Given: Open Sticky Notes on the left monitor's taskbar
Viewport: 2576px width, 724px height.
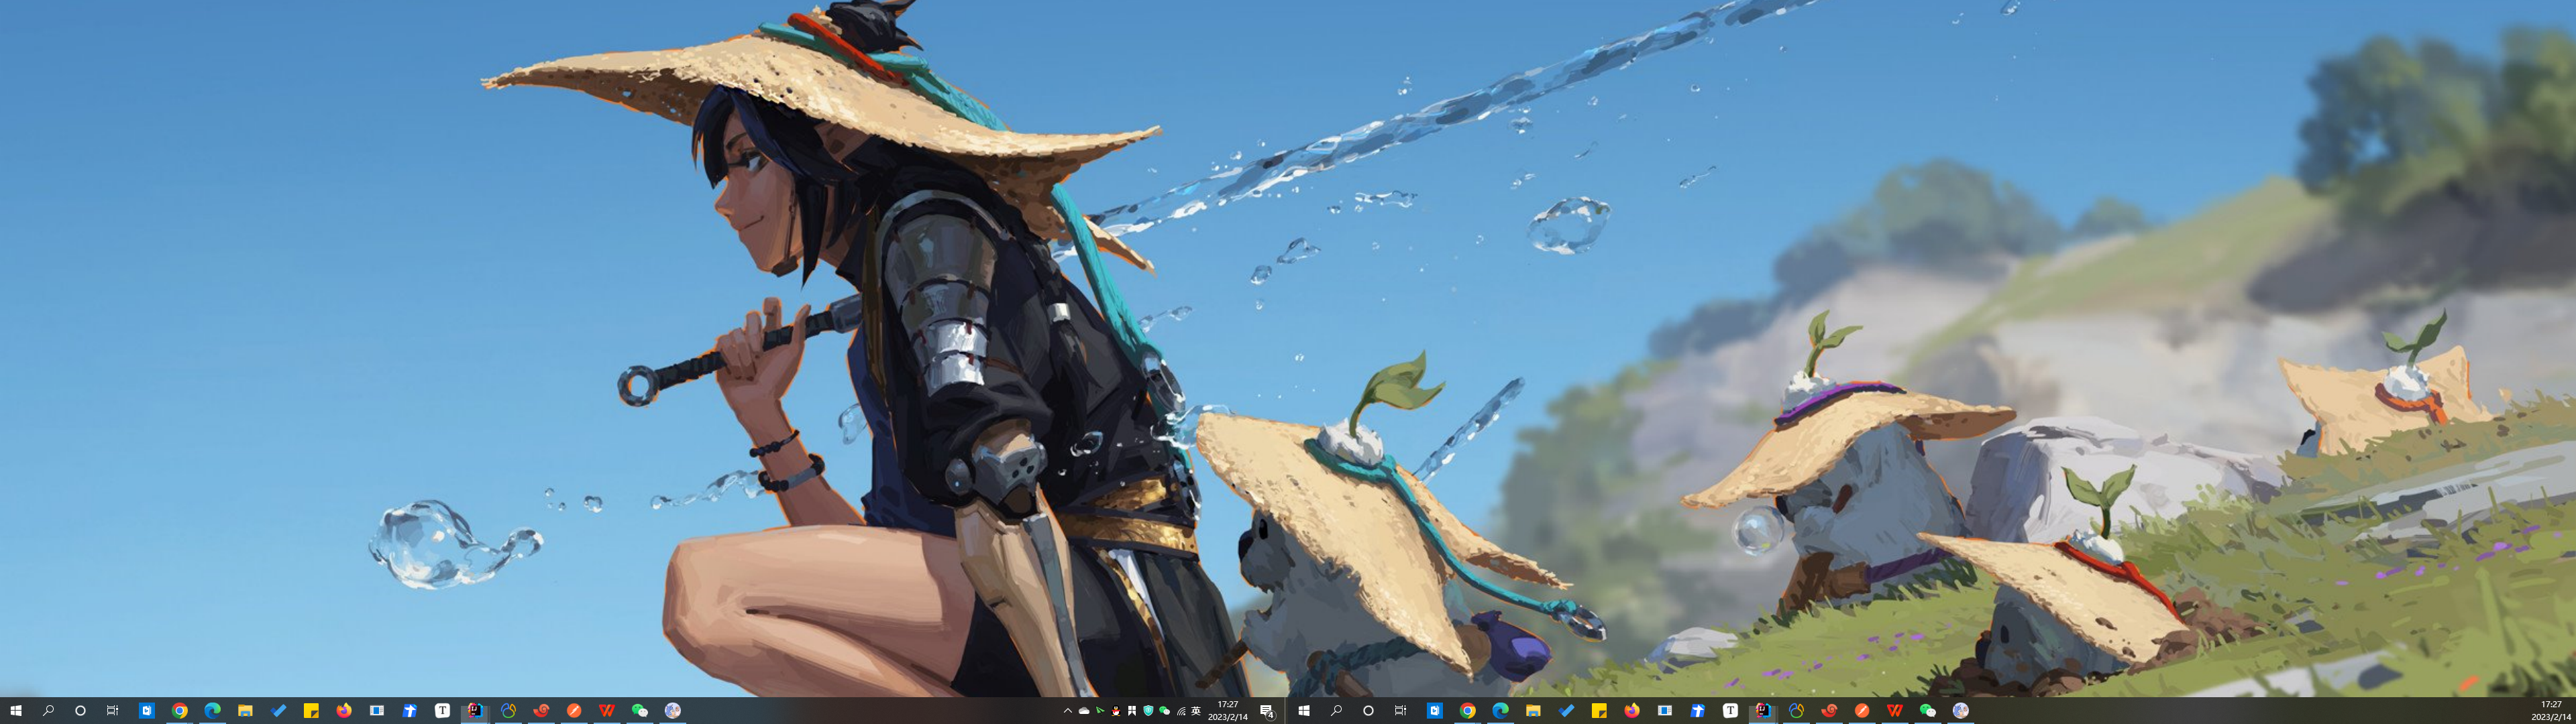Looking at the screenshot, I should point(311,711).
